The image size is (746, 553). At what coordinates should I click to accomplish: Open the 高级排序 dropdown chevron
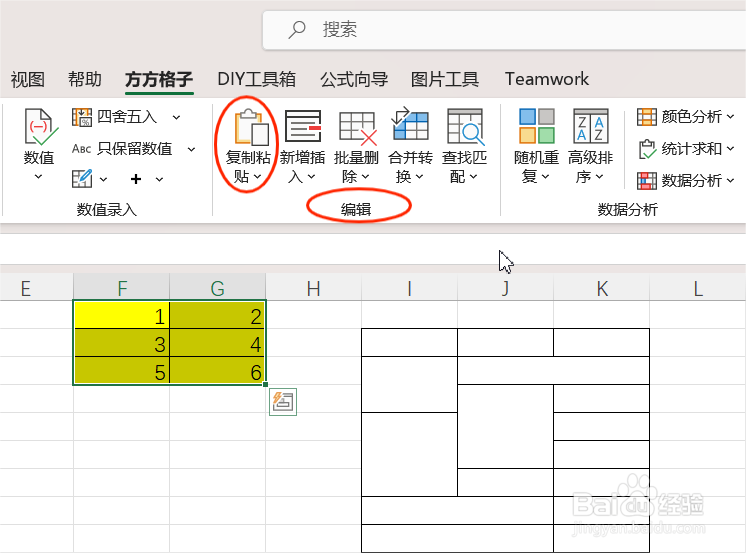click(x=599, y=177)
